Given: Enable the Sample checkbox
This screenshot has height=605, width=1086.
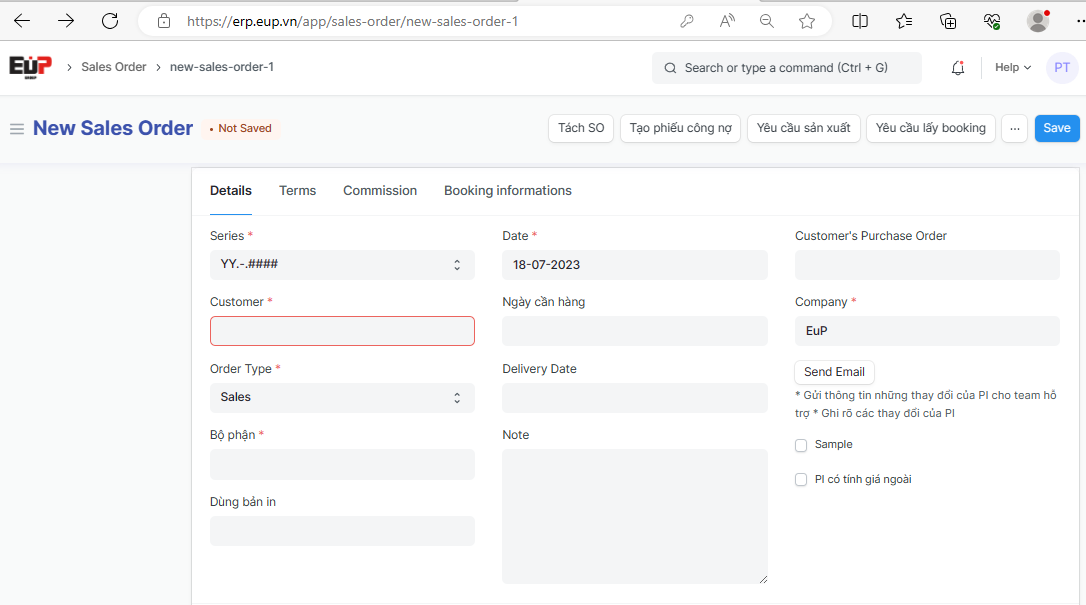Looking at the screenshot, I should click(x=801, y=445).
